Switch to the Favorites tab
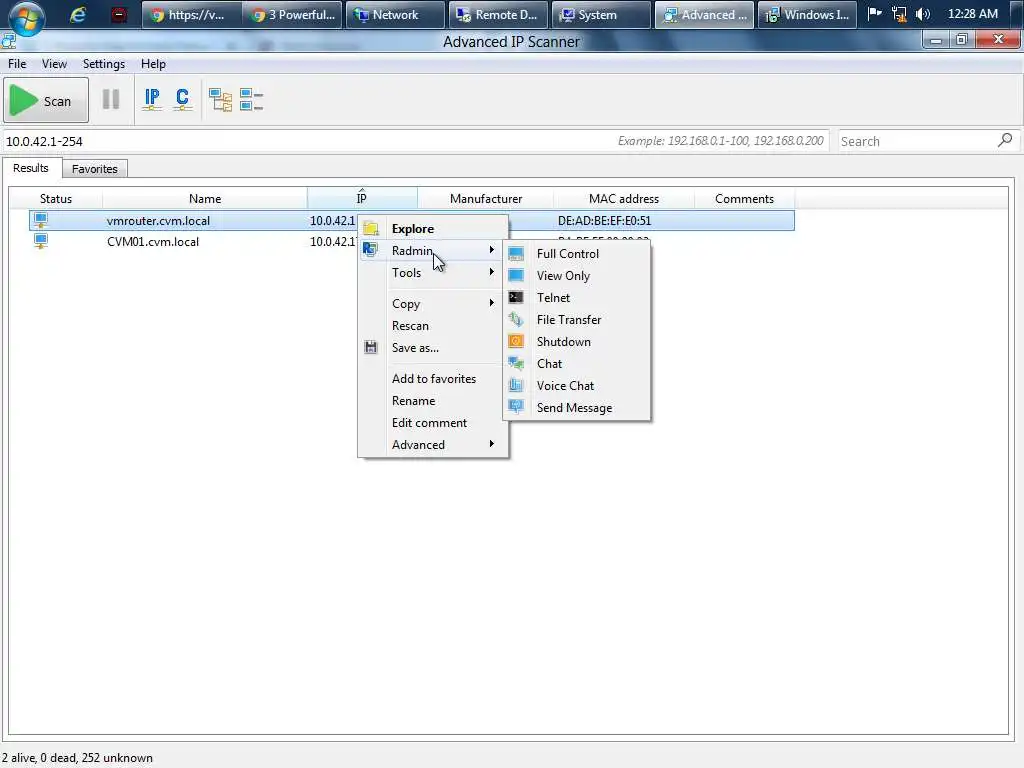This screenshot has width=1024, height=768. click(95, 168)
